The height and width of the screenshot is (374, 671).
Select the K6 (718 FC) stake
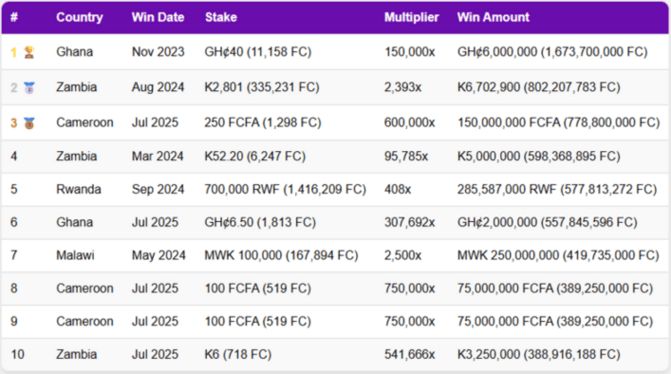coord(238,354)
